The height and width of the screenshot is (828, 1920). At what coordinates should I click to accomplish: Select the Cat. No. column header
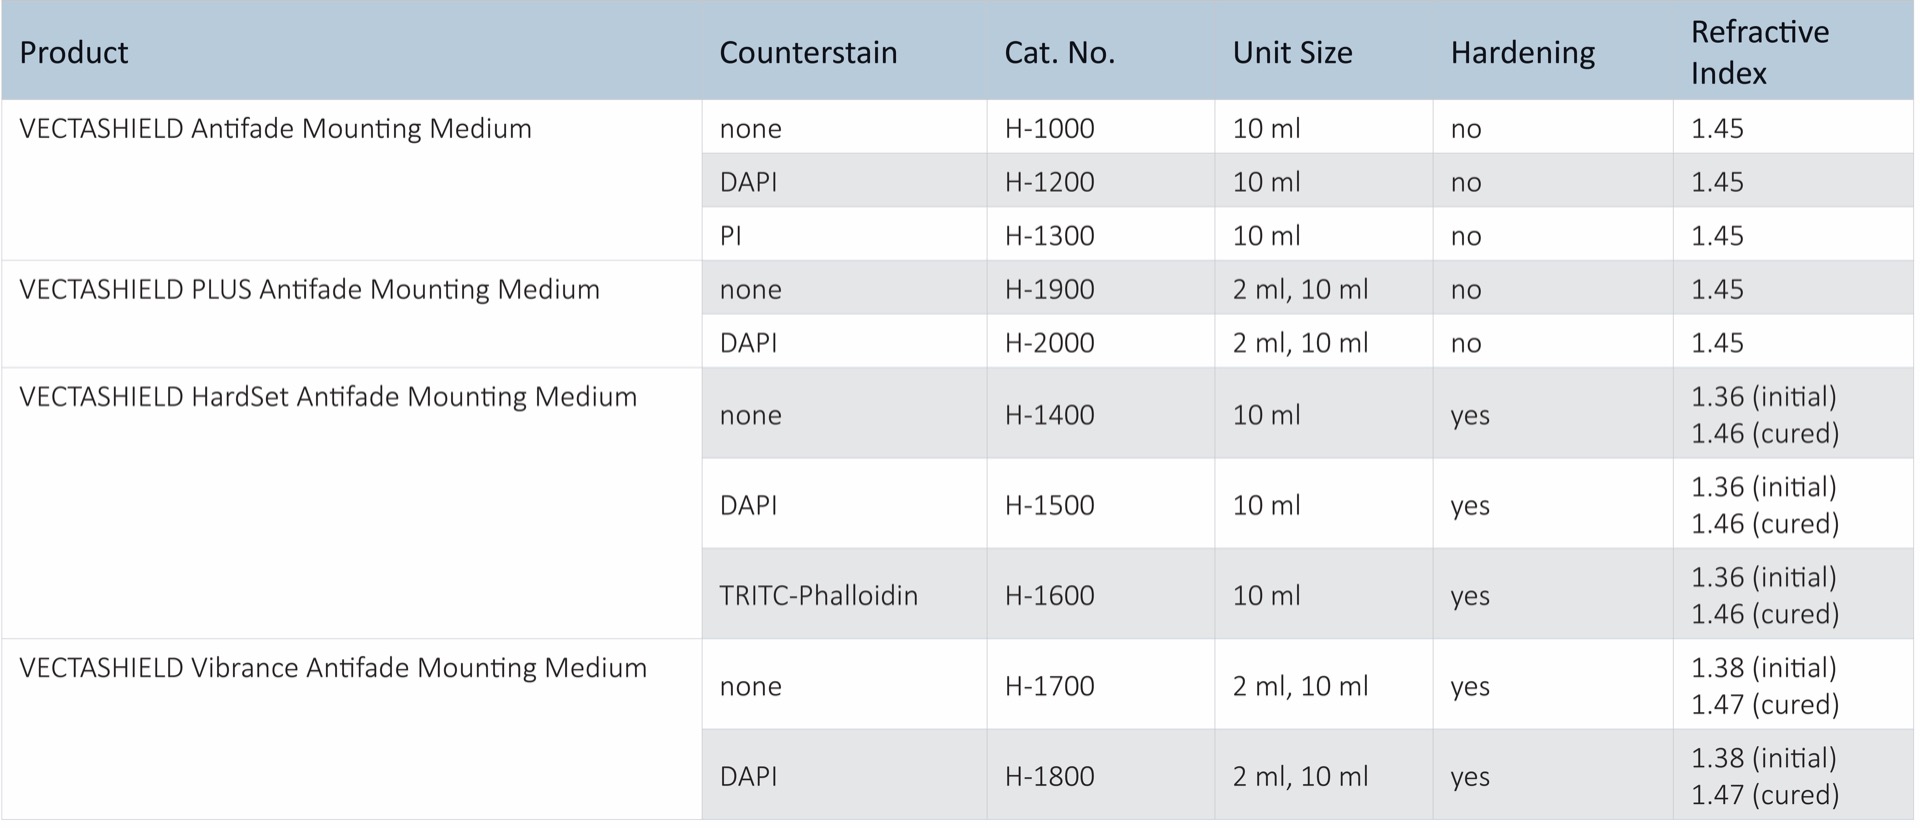click(x=1059, y=52)
